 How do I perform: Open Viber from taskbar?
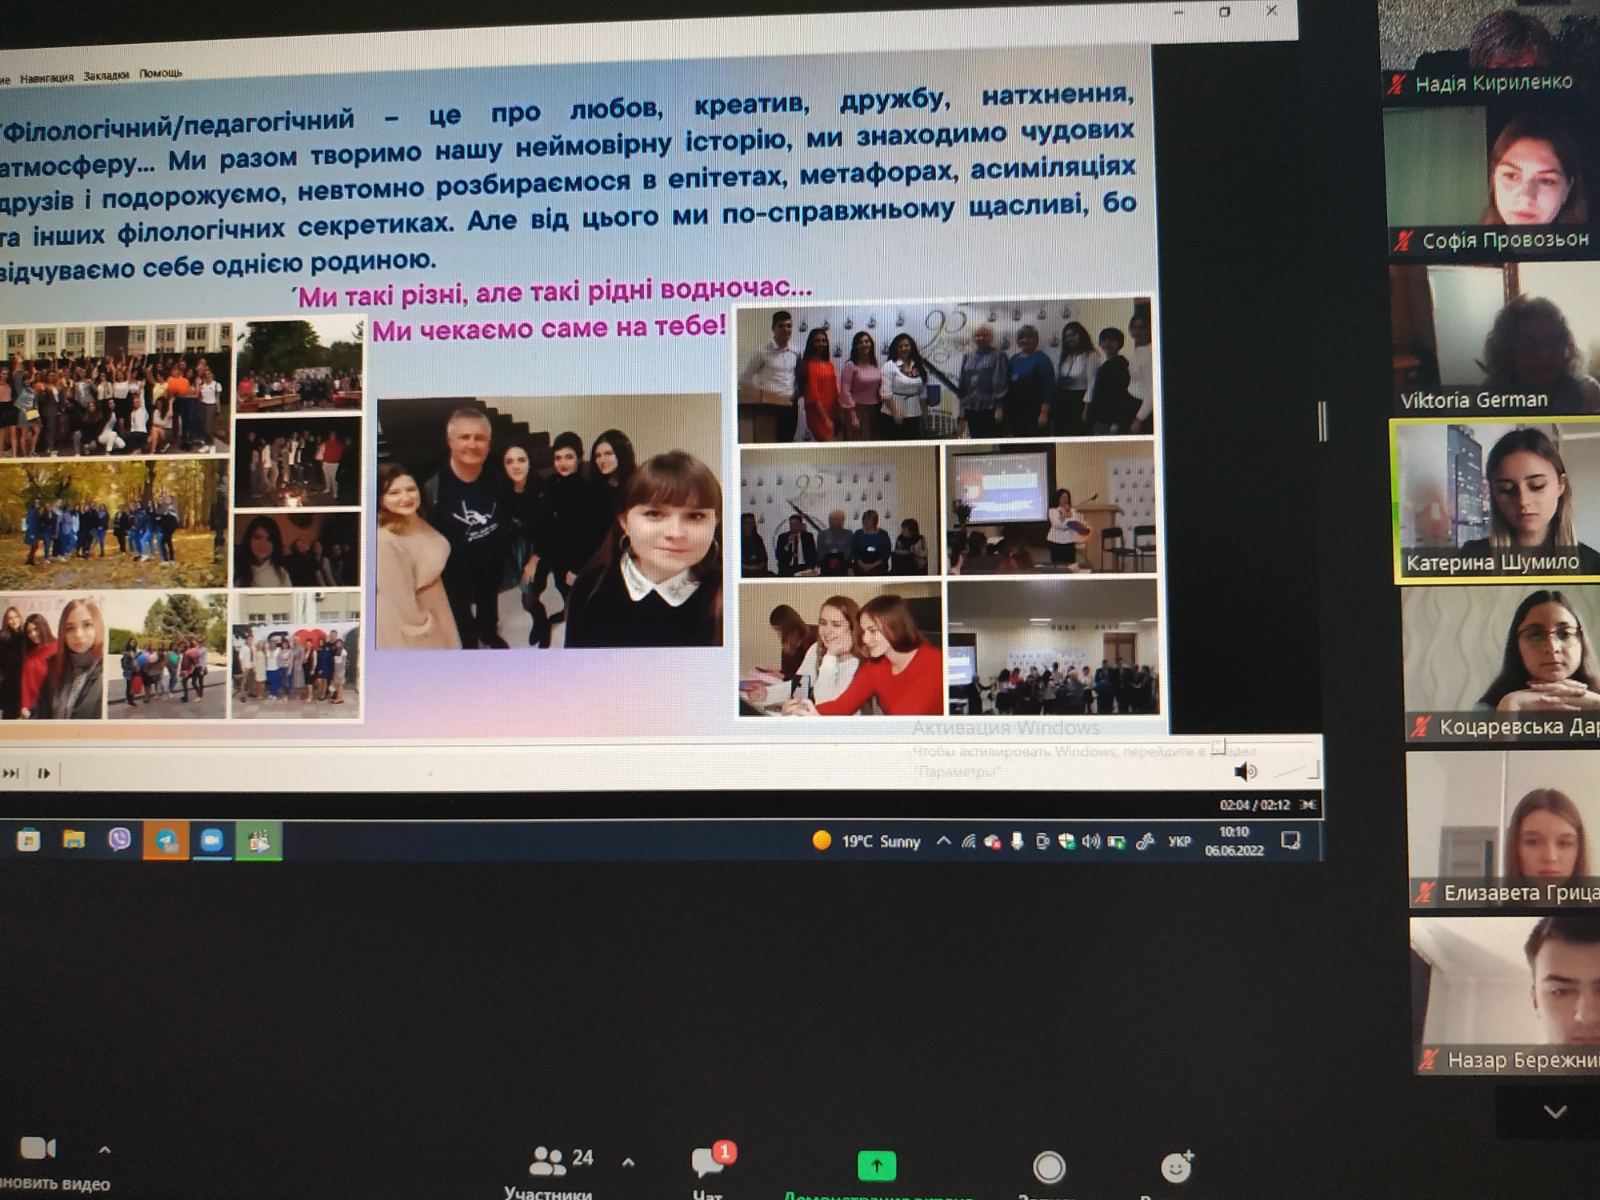pyautogui.click(x=119, y=840)
